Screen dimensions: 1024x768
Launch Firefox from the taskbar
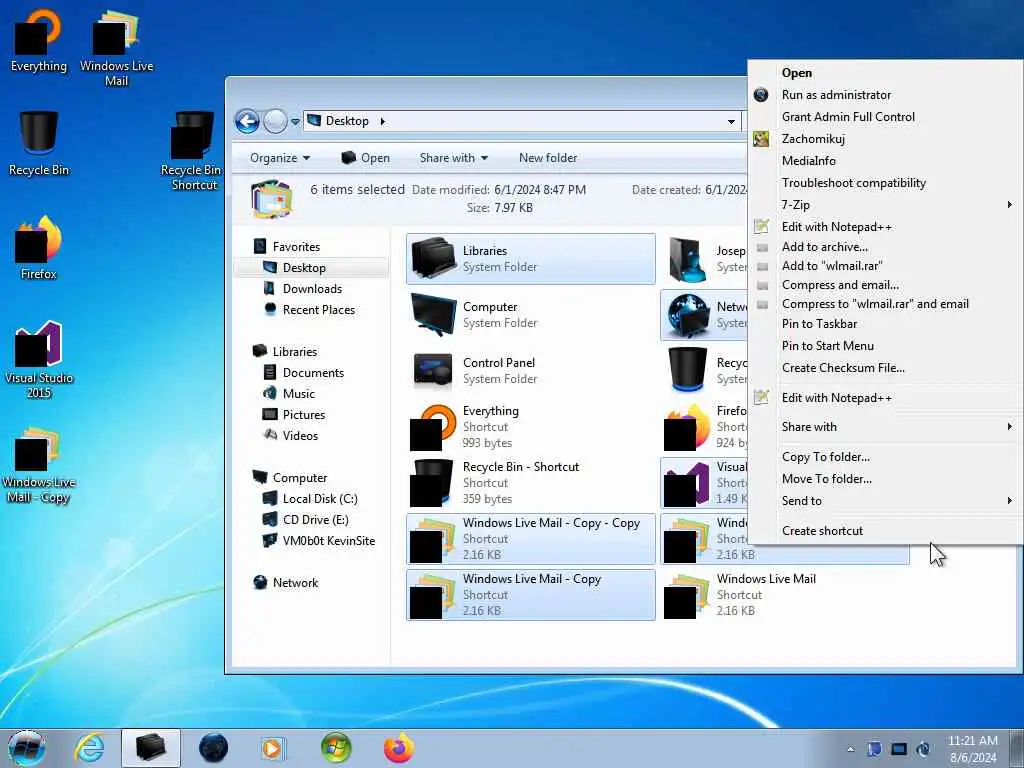399,748
